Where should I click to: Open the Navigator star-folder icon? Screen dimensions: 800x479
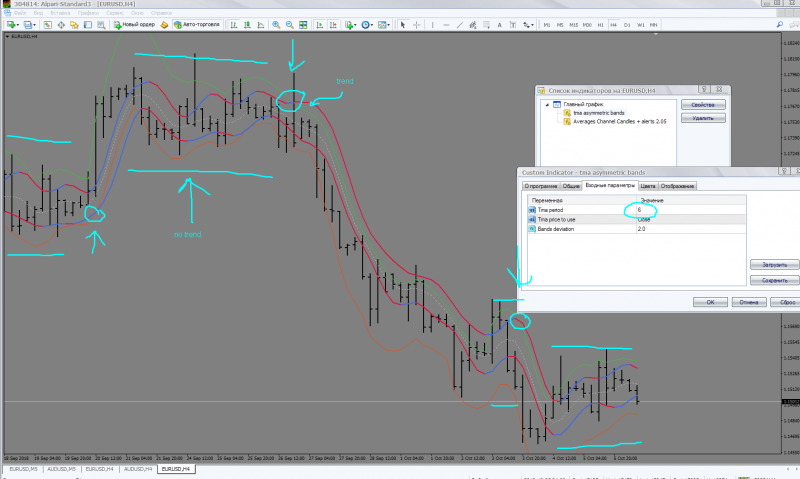click(74, 24)
